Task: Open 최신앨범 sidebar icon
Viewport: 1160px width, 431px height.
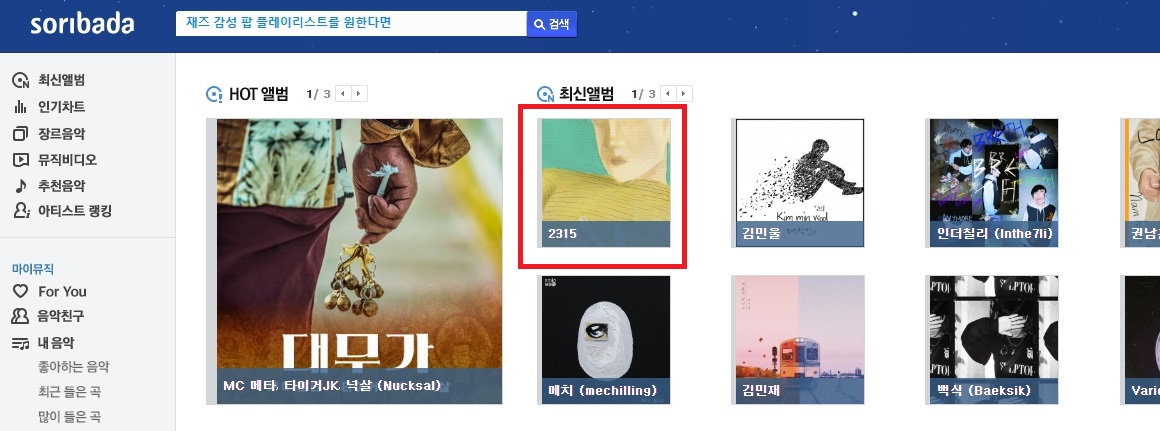Action: pos(21,81)
